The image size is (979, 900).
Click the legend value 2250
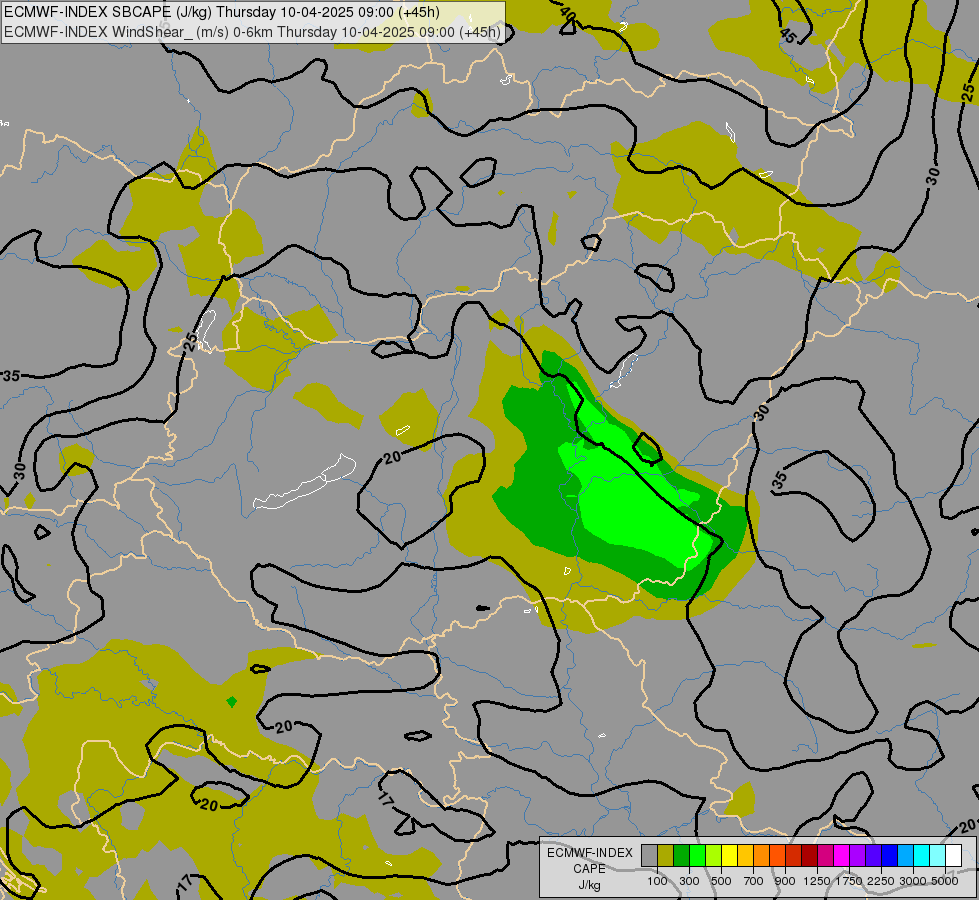[x=881, y=881]
